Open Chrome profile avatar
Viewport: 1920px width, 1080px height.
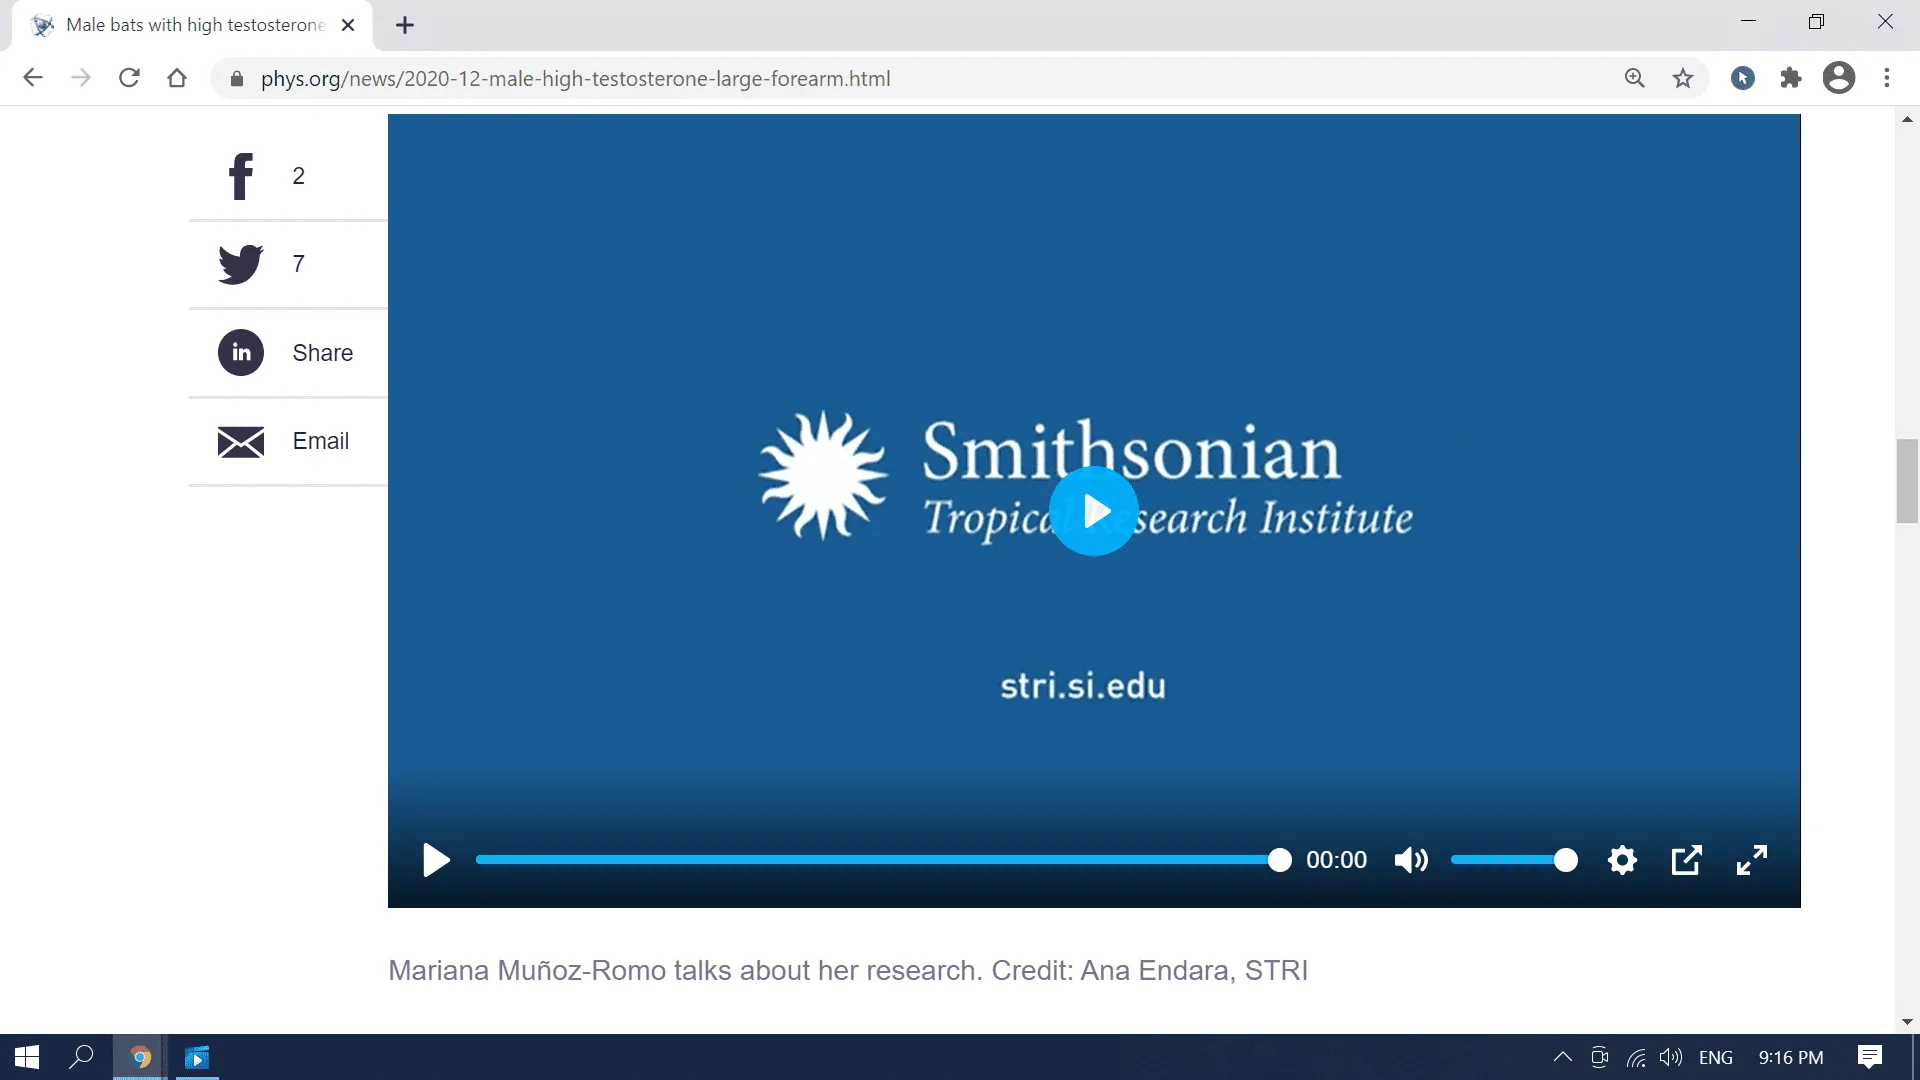(1839, 78)
